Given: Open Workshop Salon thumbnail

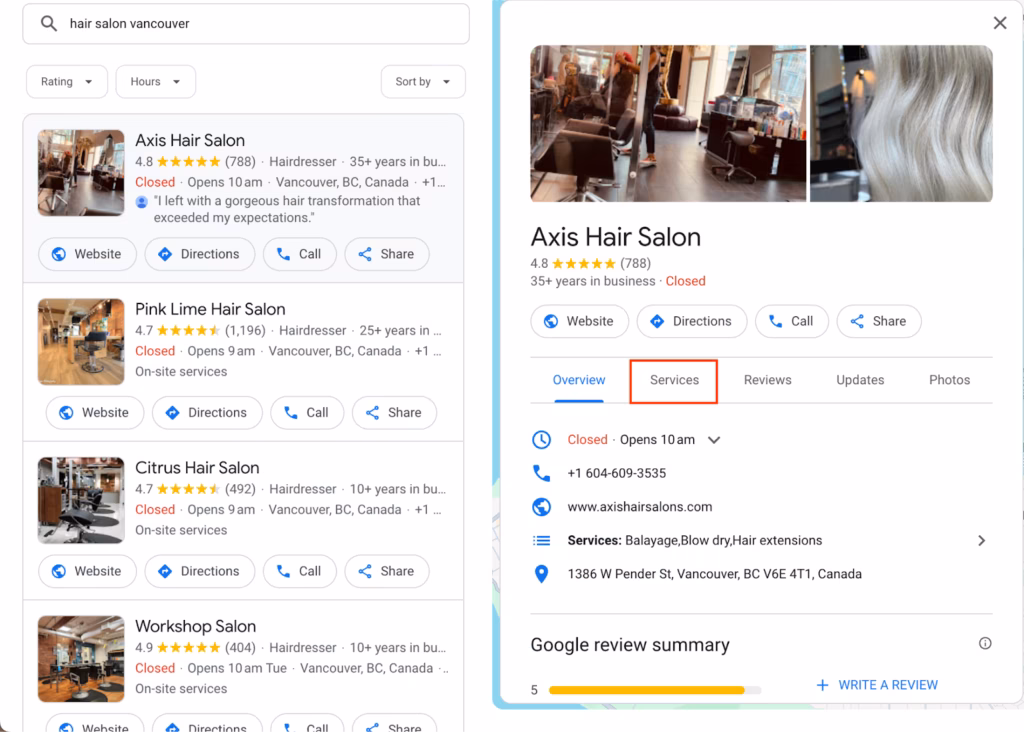Looking at the screenshot, I should (x=81, y=659).
